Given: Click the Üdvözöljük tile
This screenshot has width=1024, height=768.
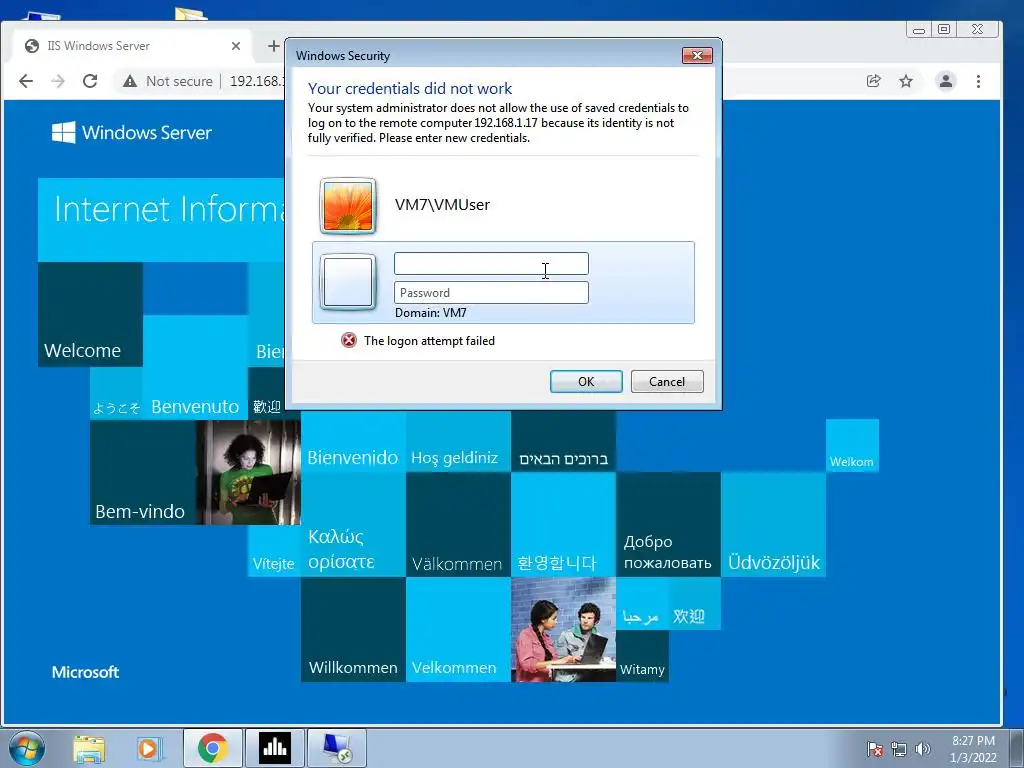Looking at the screenshot, I should tap(773, 524).
